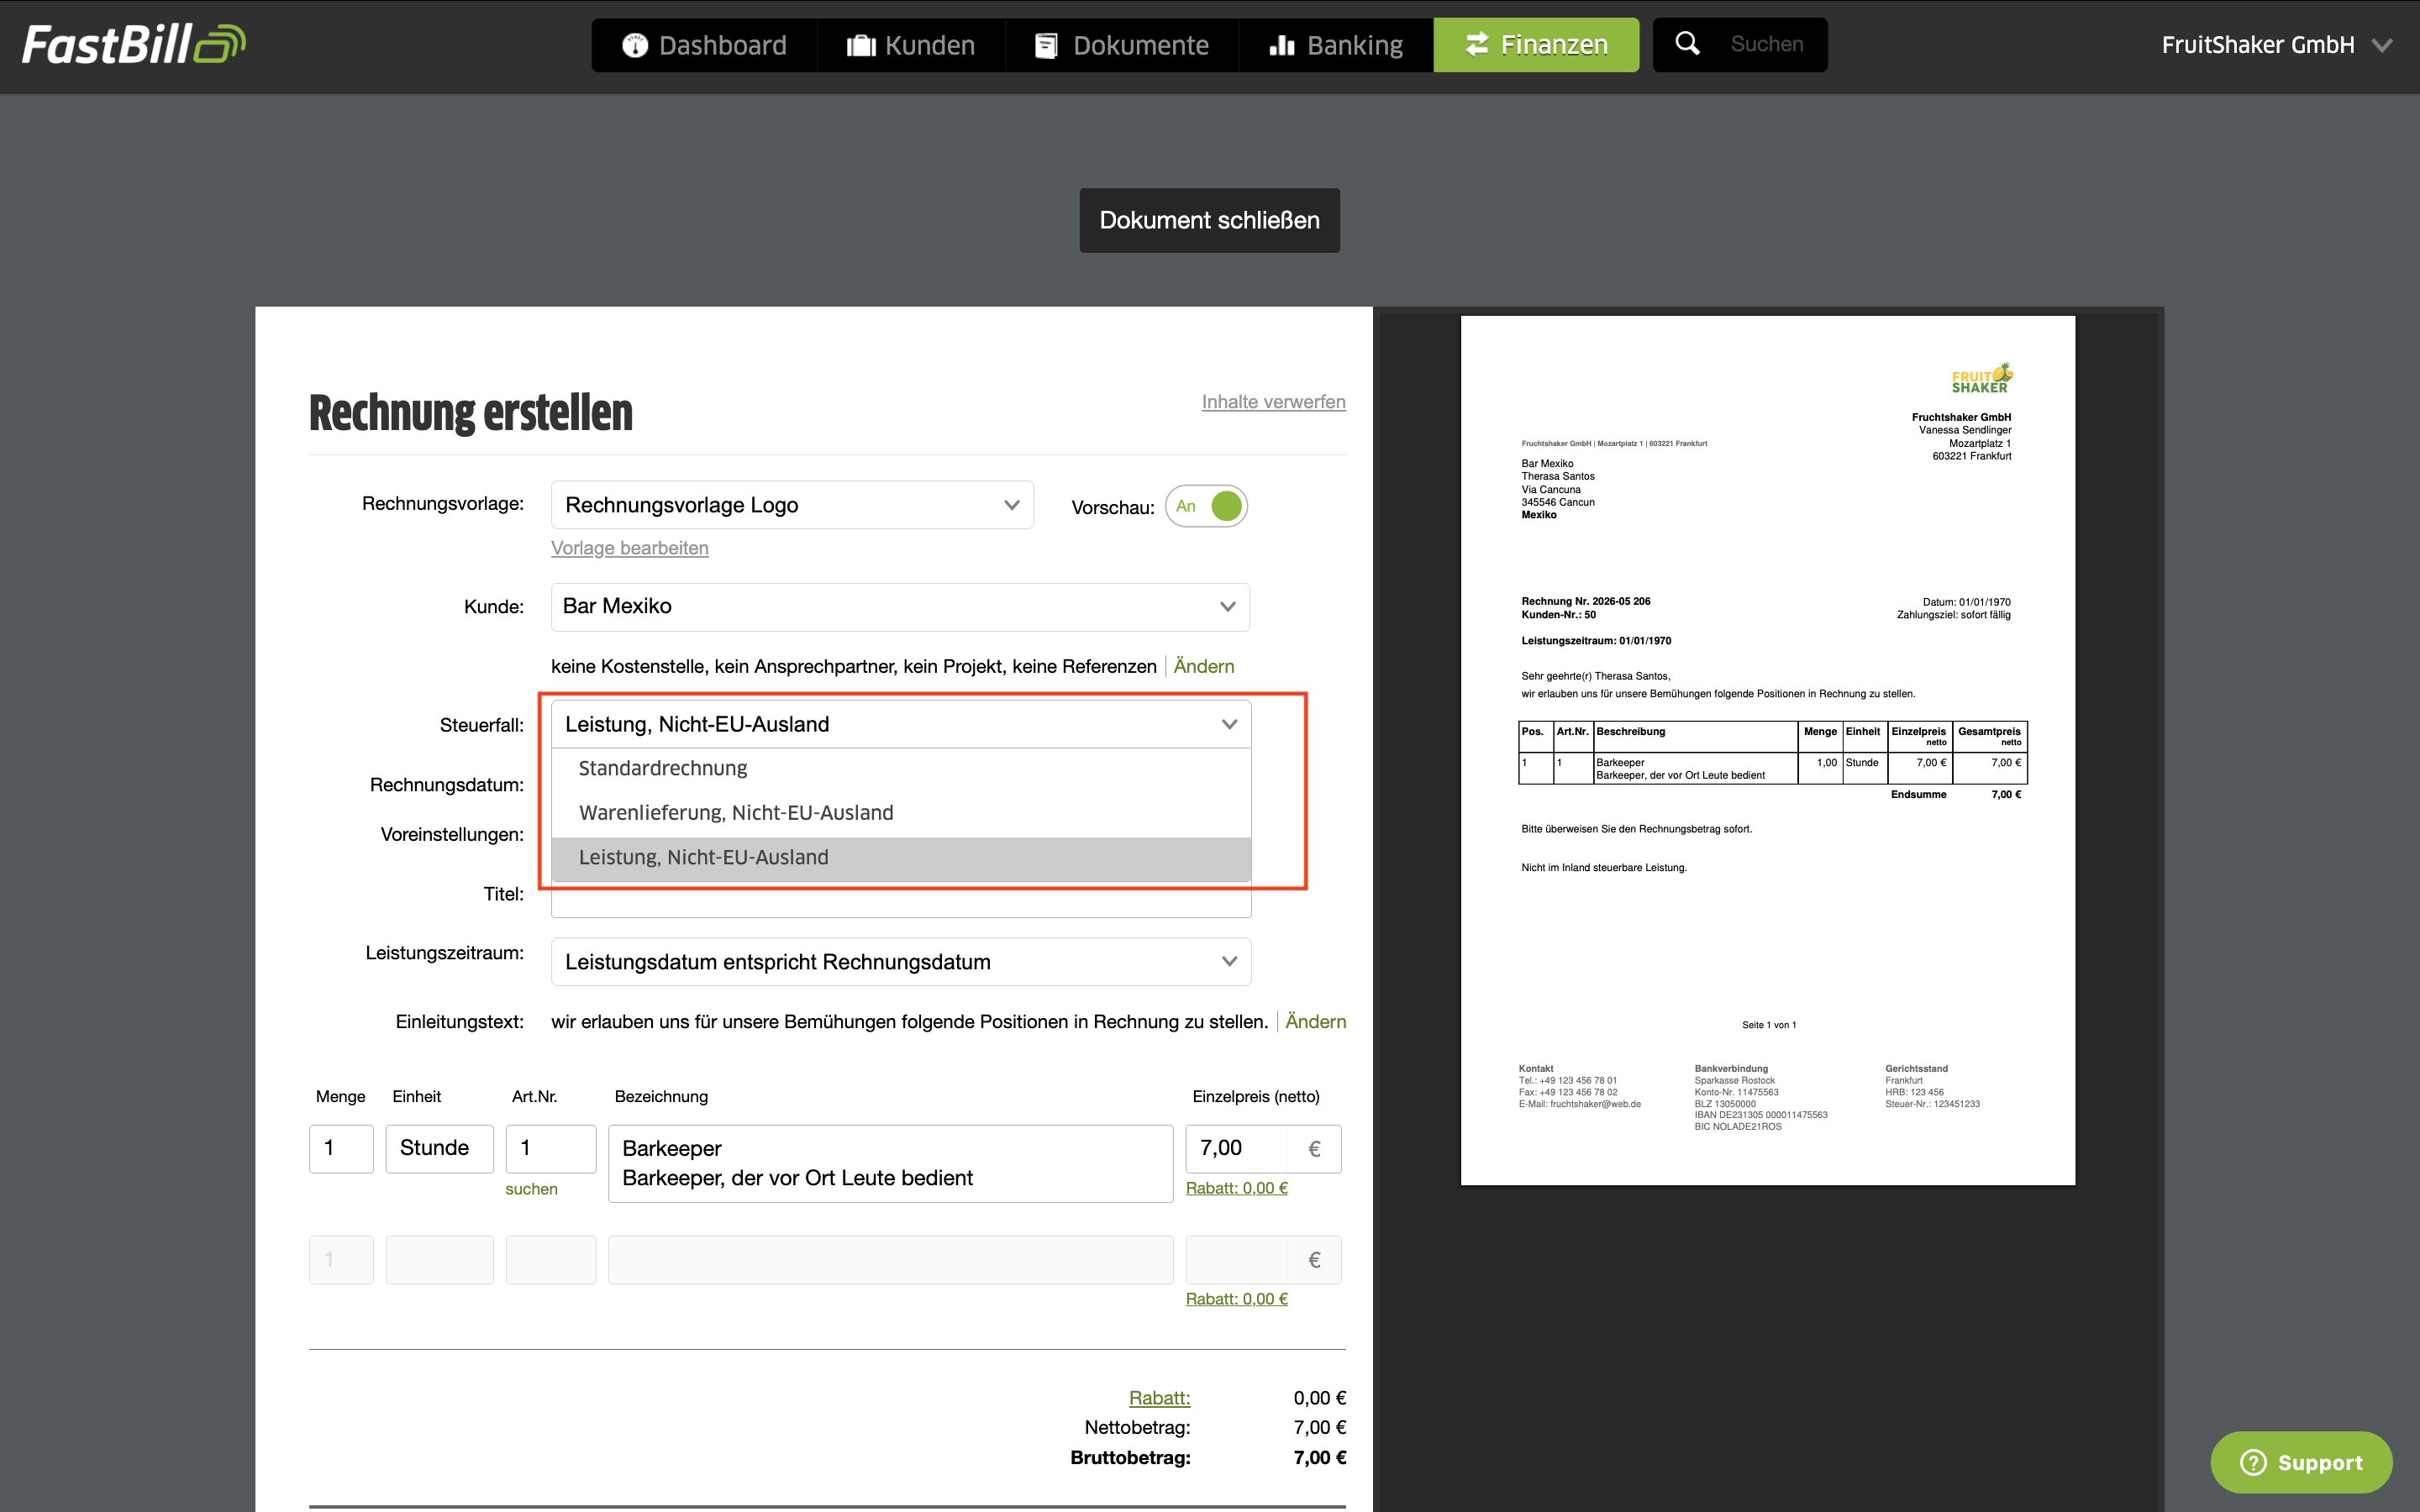Screen dimensions: 2420x1512
Task: Click Ändern next to Kostenstelle info
Action: coord(1203,666)
